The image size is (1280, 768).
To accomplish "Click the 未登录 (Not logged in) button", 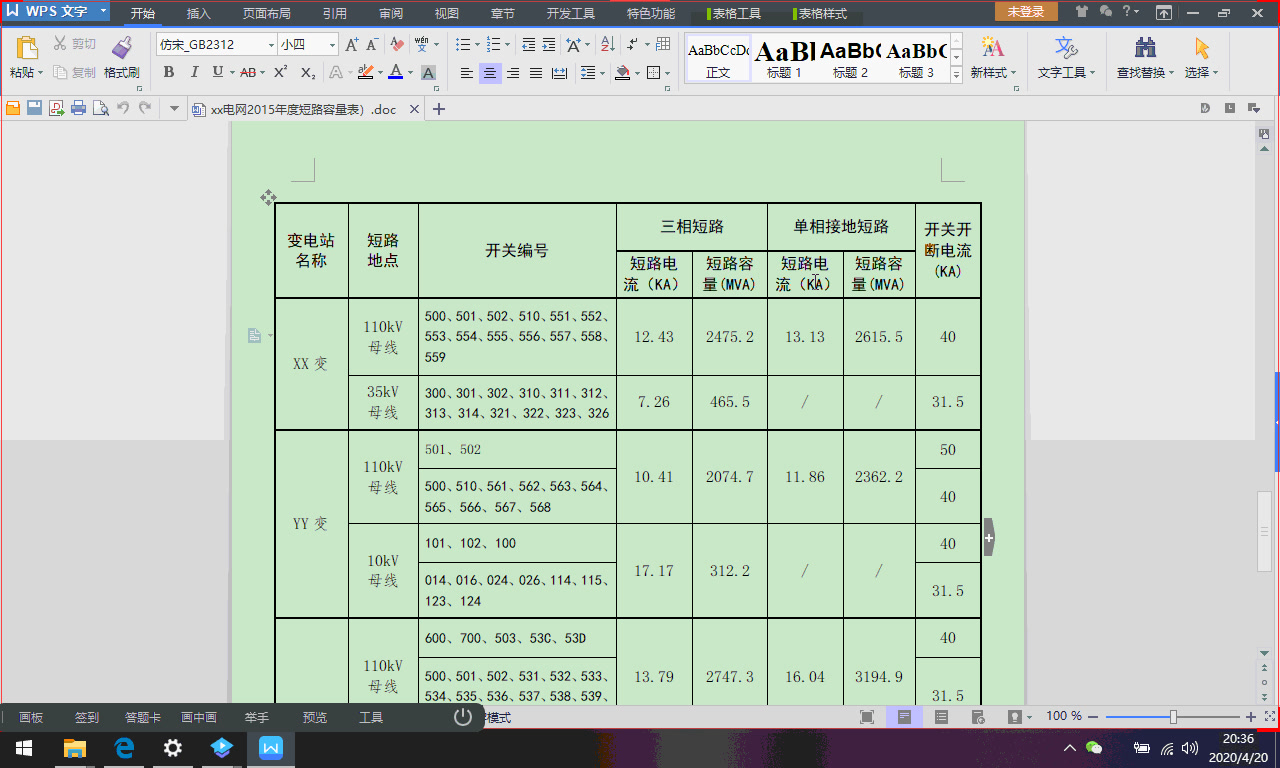I will [1026, 12].
